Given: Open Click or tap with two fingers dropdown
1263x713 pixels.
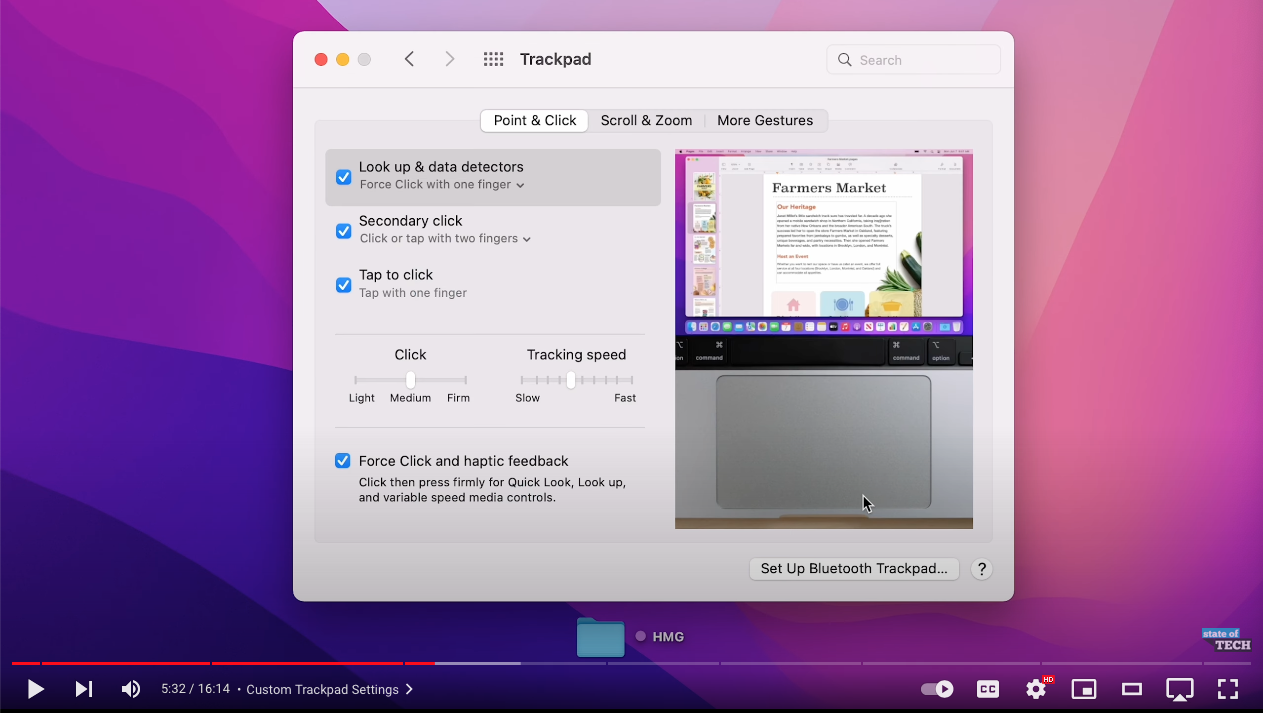Looking at the screenshot, I should click(445, 239).
